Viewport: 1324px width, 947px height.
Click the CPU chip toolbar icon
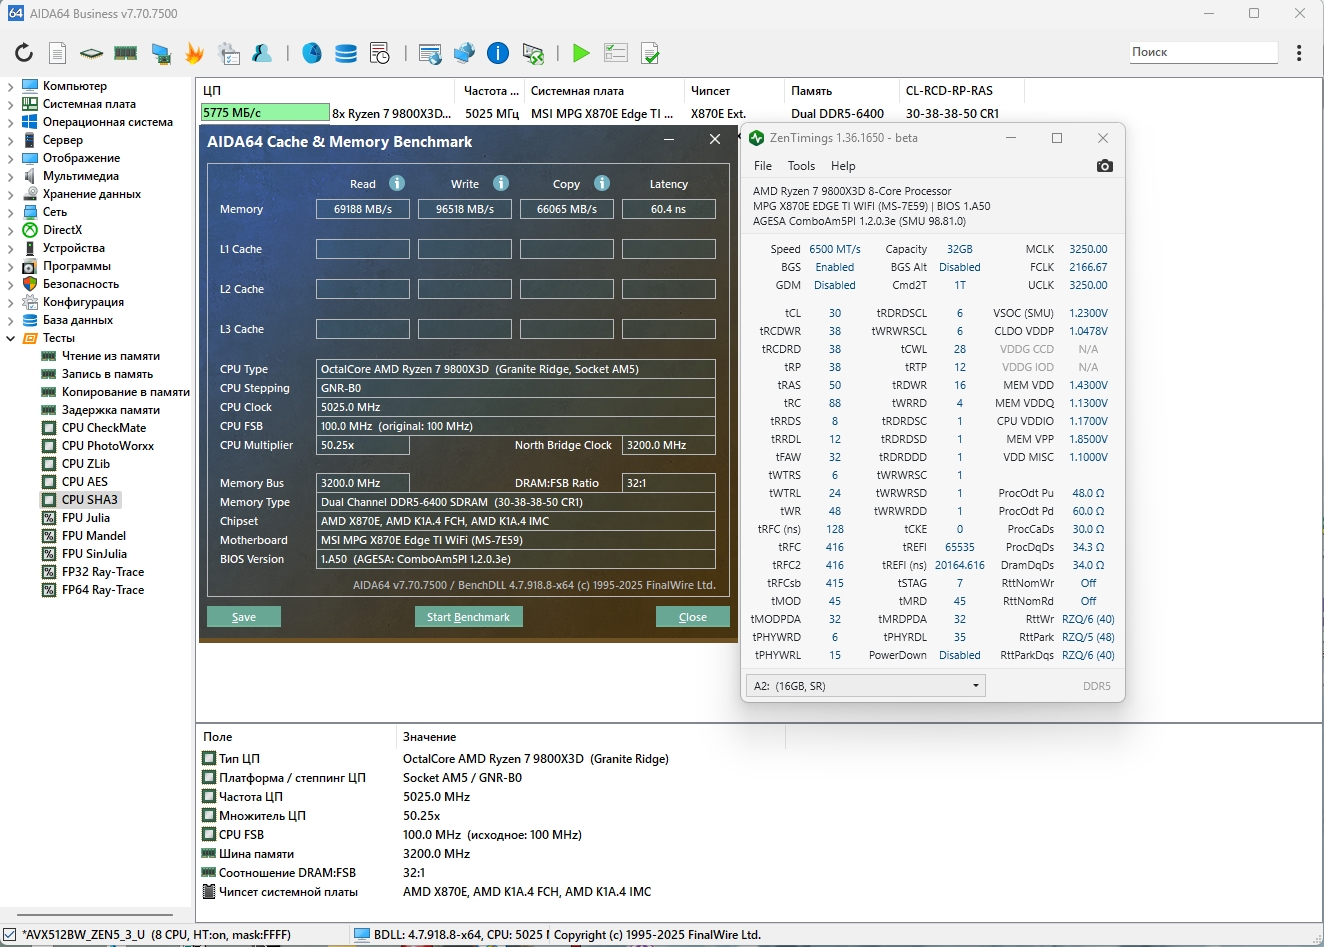click(91, 53)
